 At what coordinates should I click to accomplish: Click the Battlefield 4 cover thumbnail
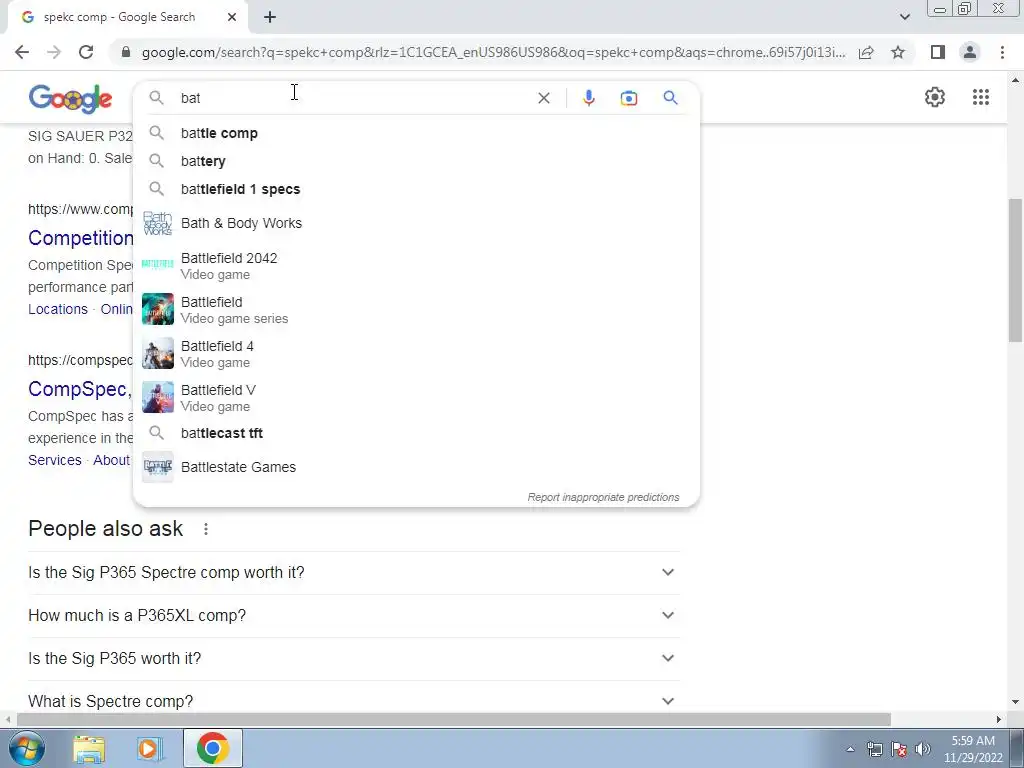click(x=157, y=353)
